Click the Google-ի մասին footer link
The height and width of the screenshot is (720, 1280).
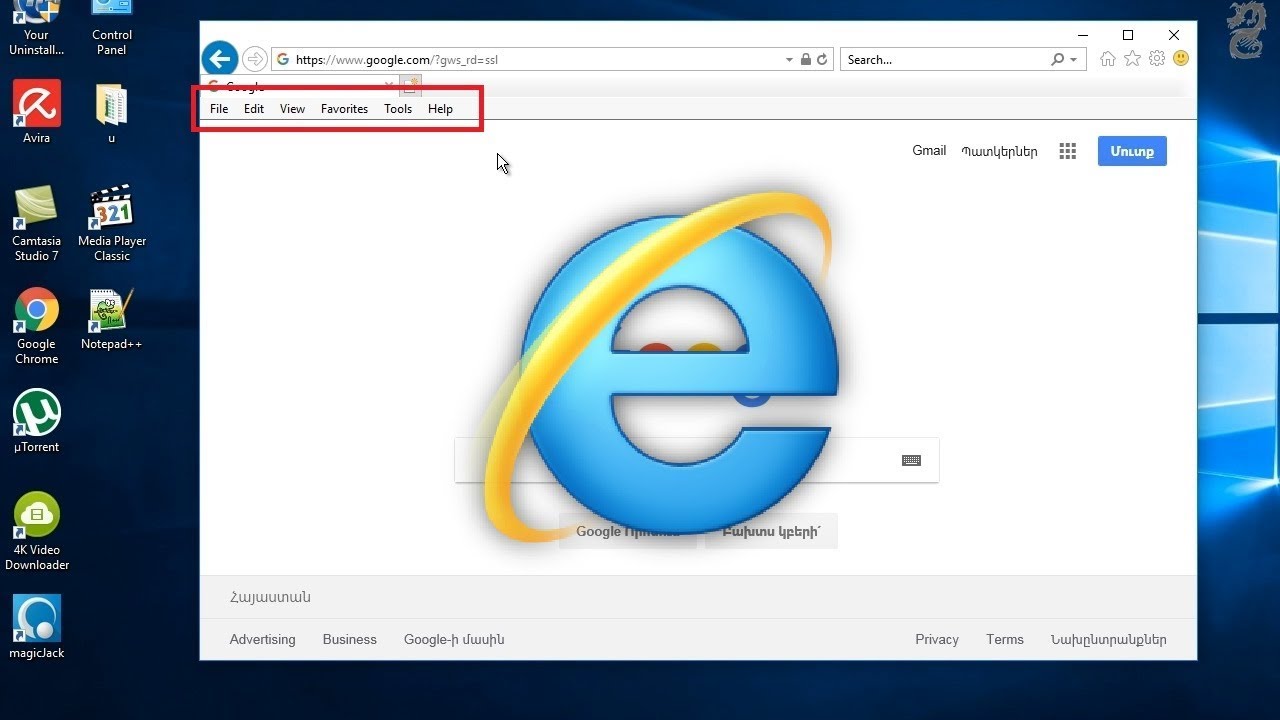(454, 640)
